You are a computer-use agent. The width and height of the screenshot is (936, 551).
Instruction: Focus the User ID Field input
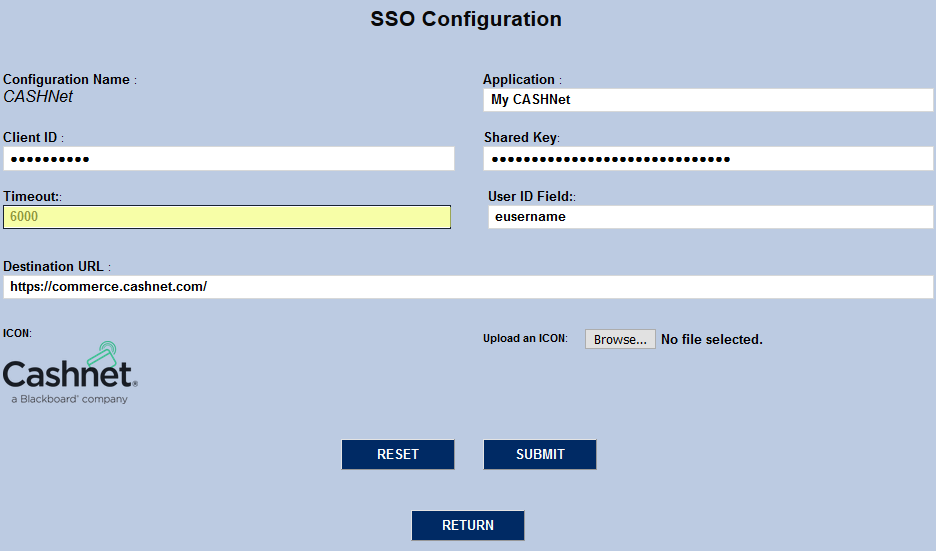pos(710,217)
